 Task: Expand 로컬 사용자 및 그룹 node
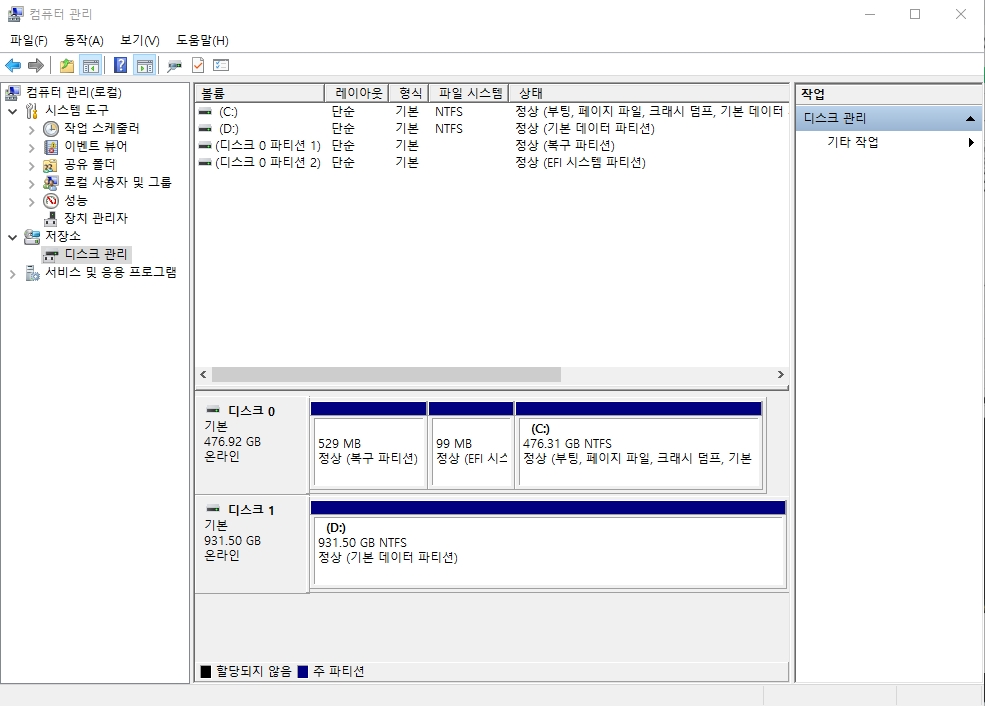[x=31, y=183]
